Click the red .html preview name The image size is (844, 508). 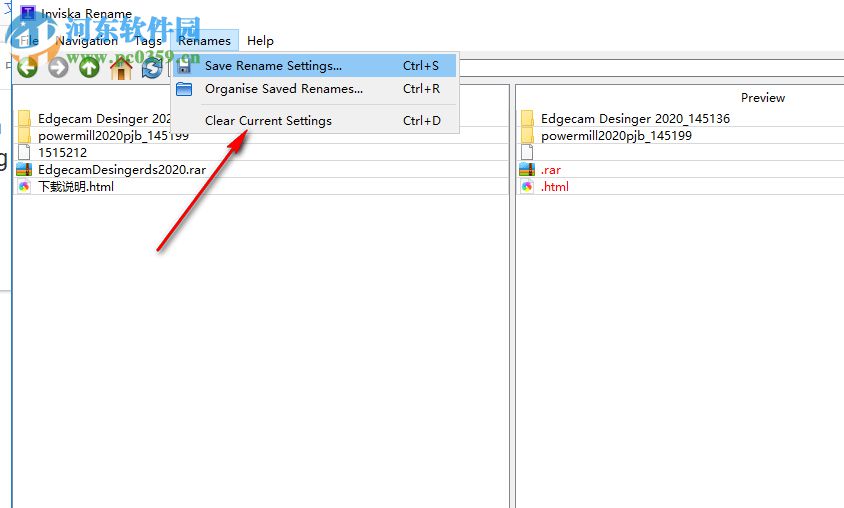[554, 187]
